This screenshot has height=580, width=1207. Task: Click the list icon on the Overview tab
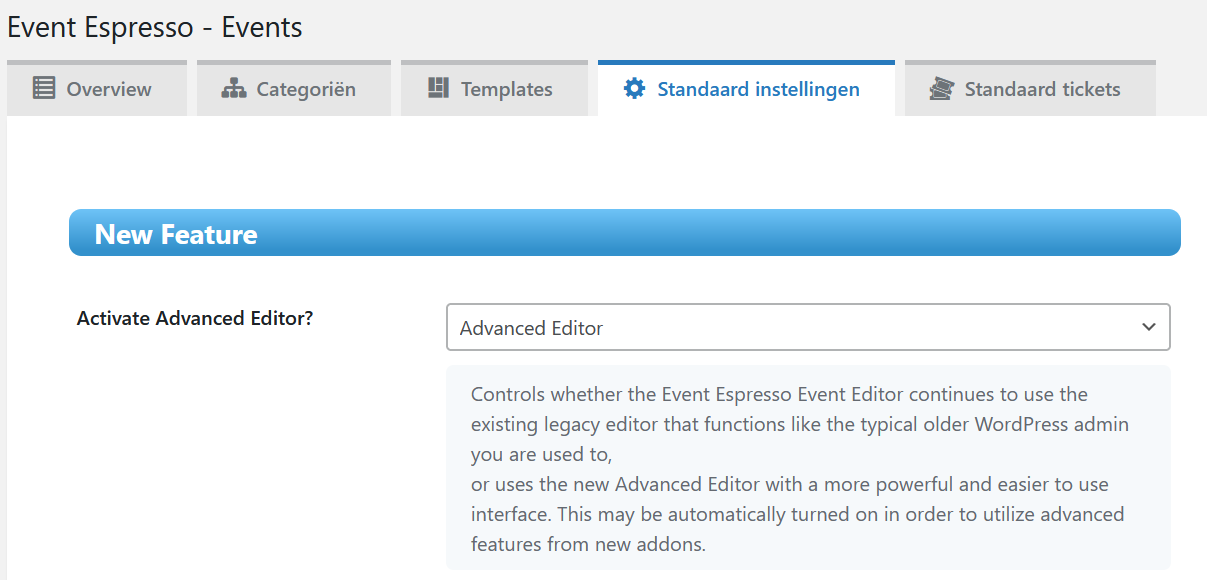click(x=44, y=88)
